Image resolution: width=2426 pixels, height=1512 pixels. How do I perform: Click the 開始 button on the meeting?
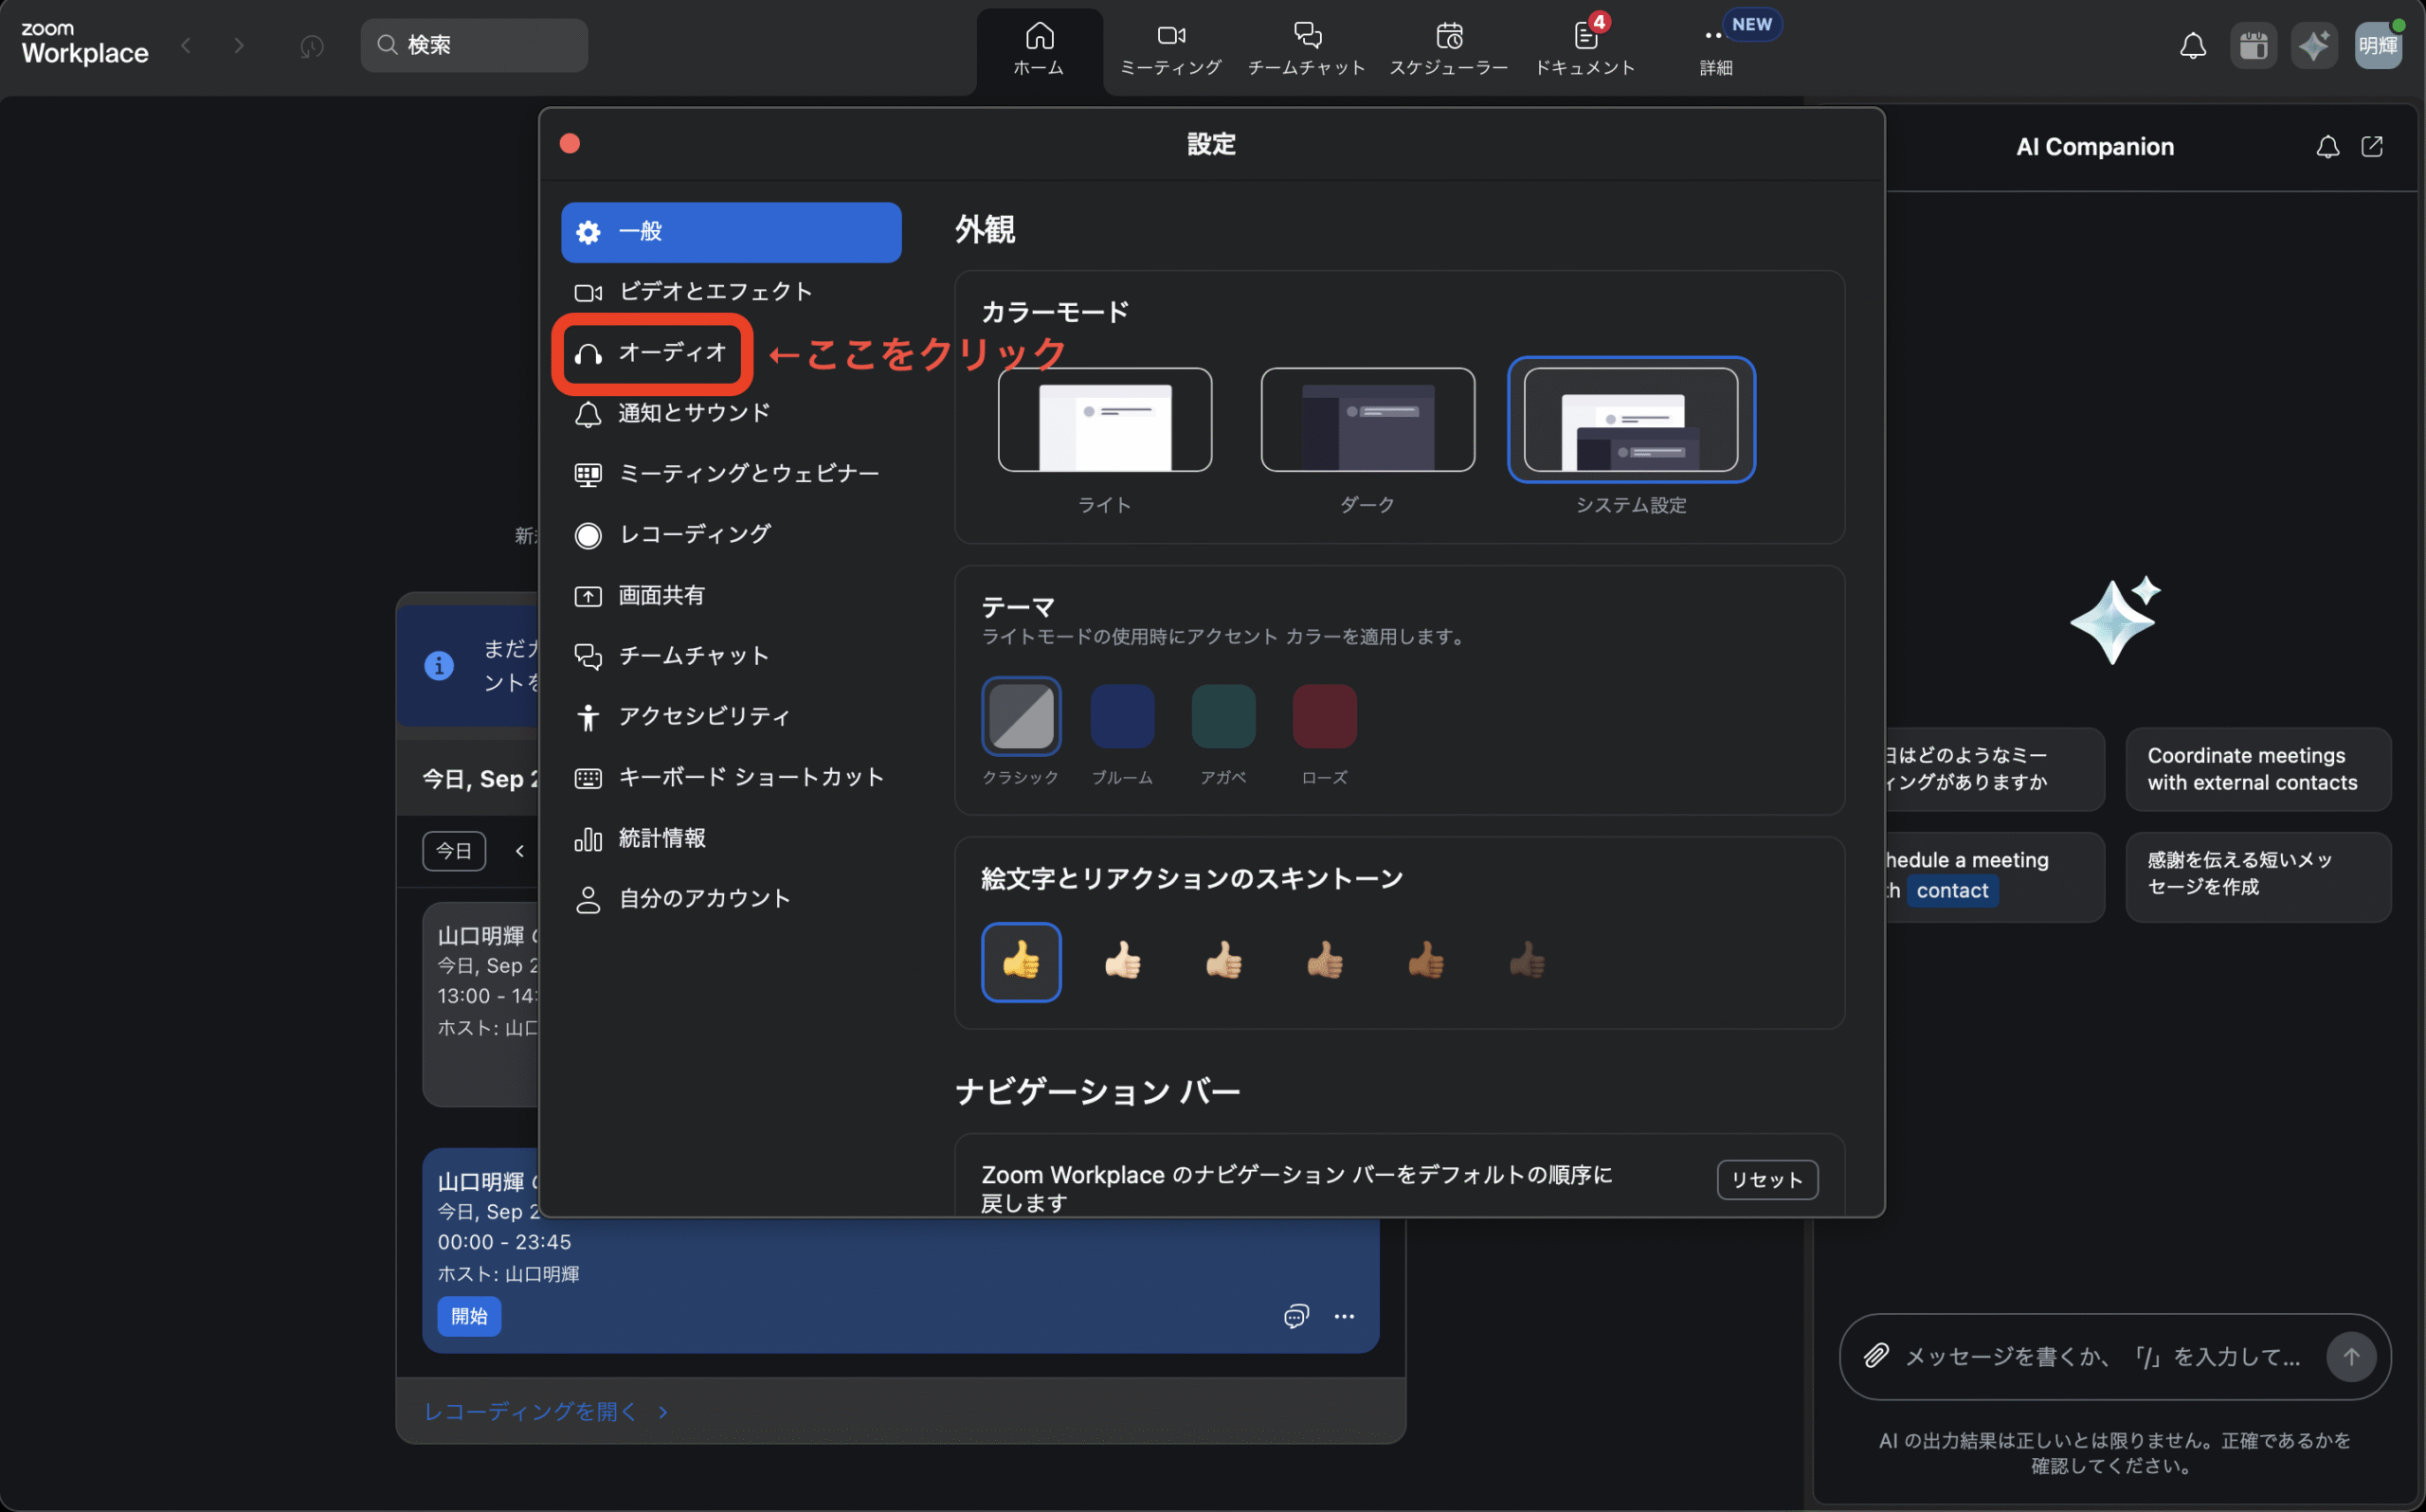tap(469, 1316)
